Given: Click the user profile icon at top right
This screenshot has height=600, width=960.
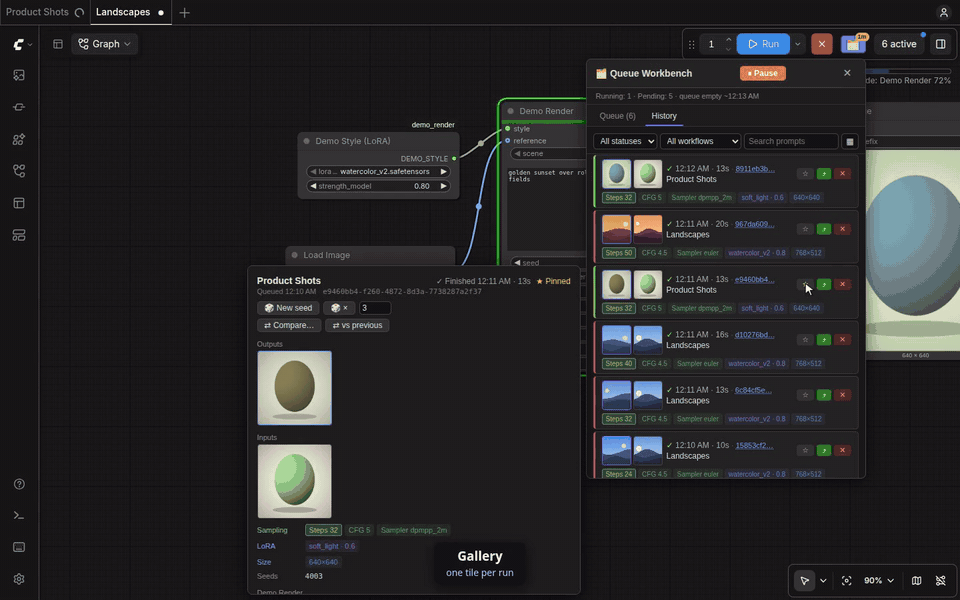Looking at the screenshot, I should click(943, 12).
